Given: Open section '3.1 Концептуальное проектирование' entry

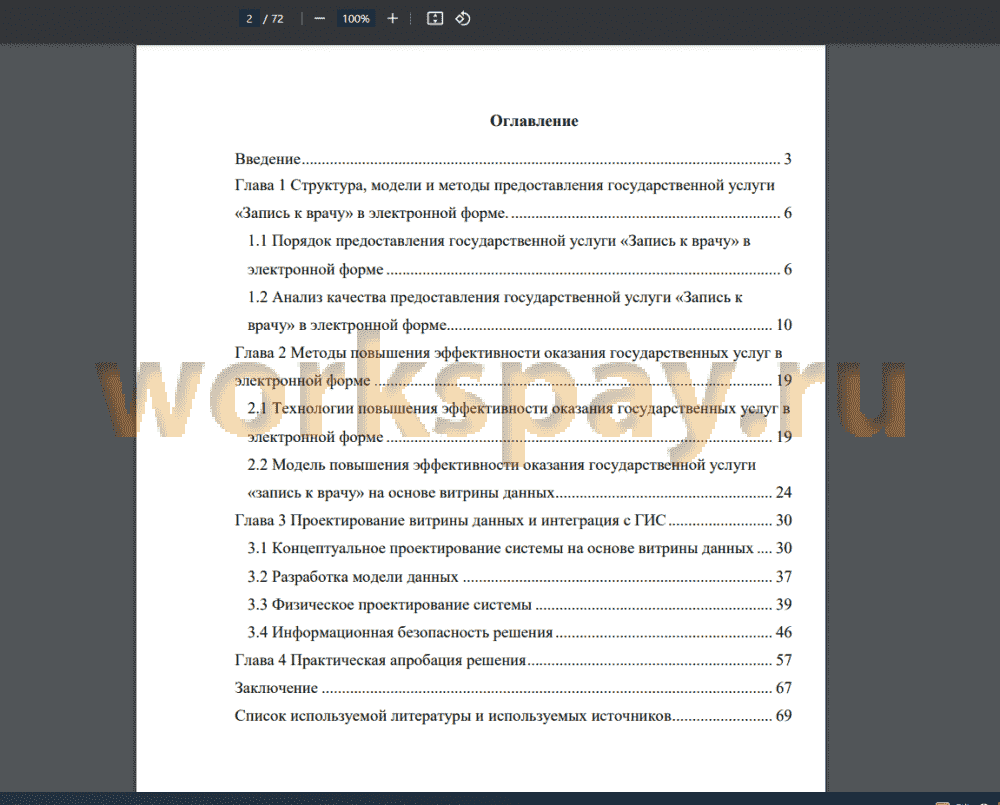Looking at the screenshot, I should click(520, 549).
